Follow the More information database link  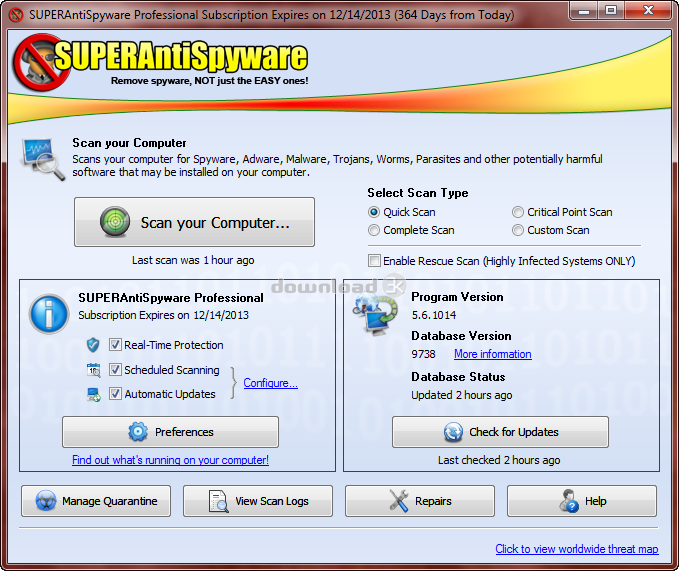point(492,354)
